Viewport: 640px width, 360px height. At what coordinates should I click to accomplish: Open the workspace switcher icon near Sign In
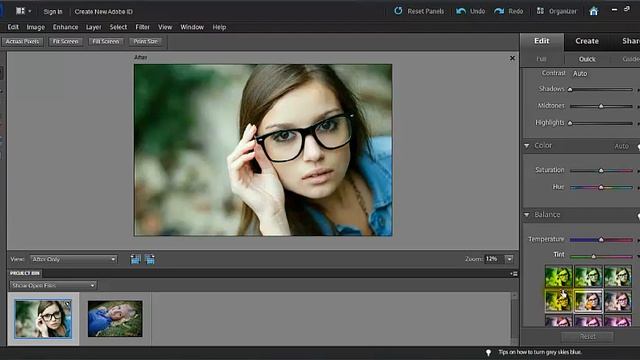tap(20, 11)
